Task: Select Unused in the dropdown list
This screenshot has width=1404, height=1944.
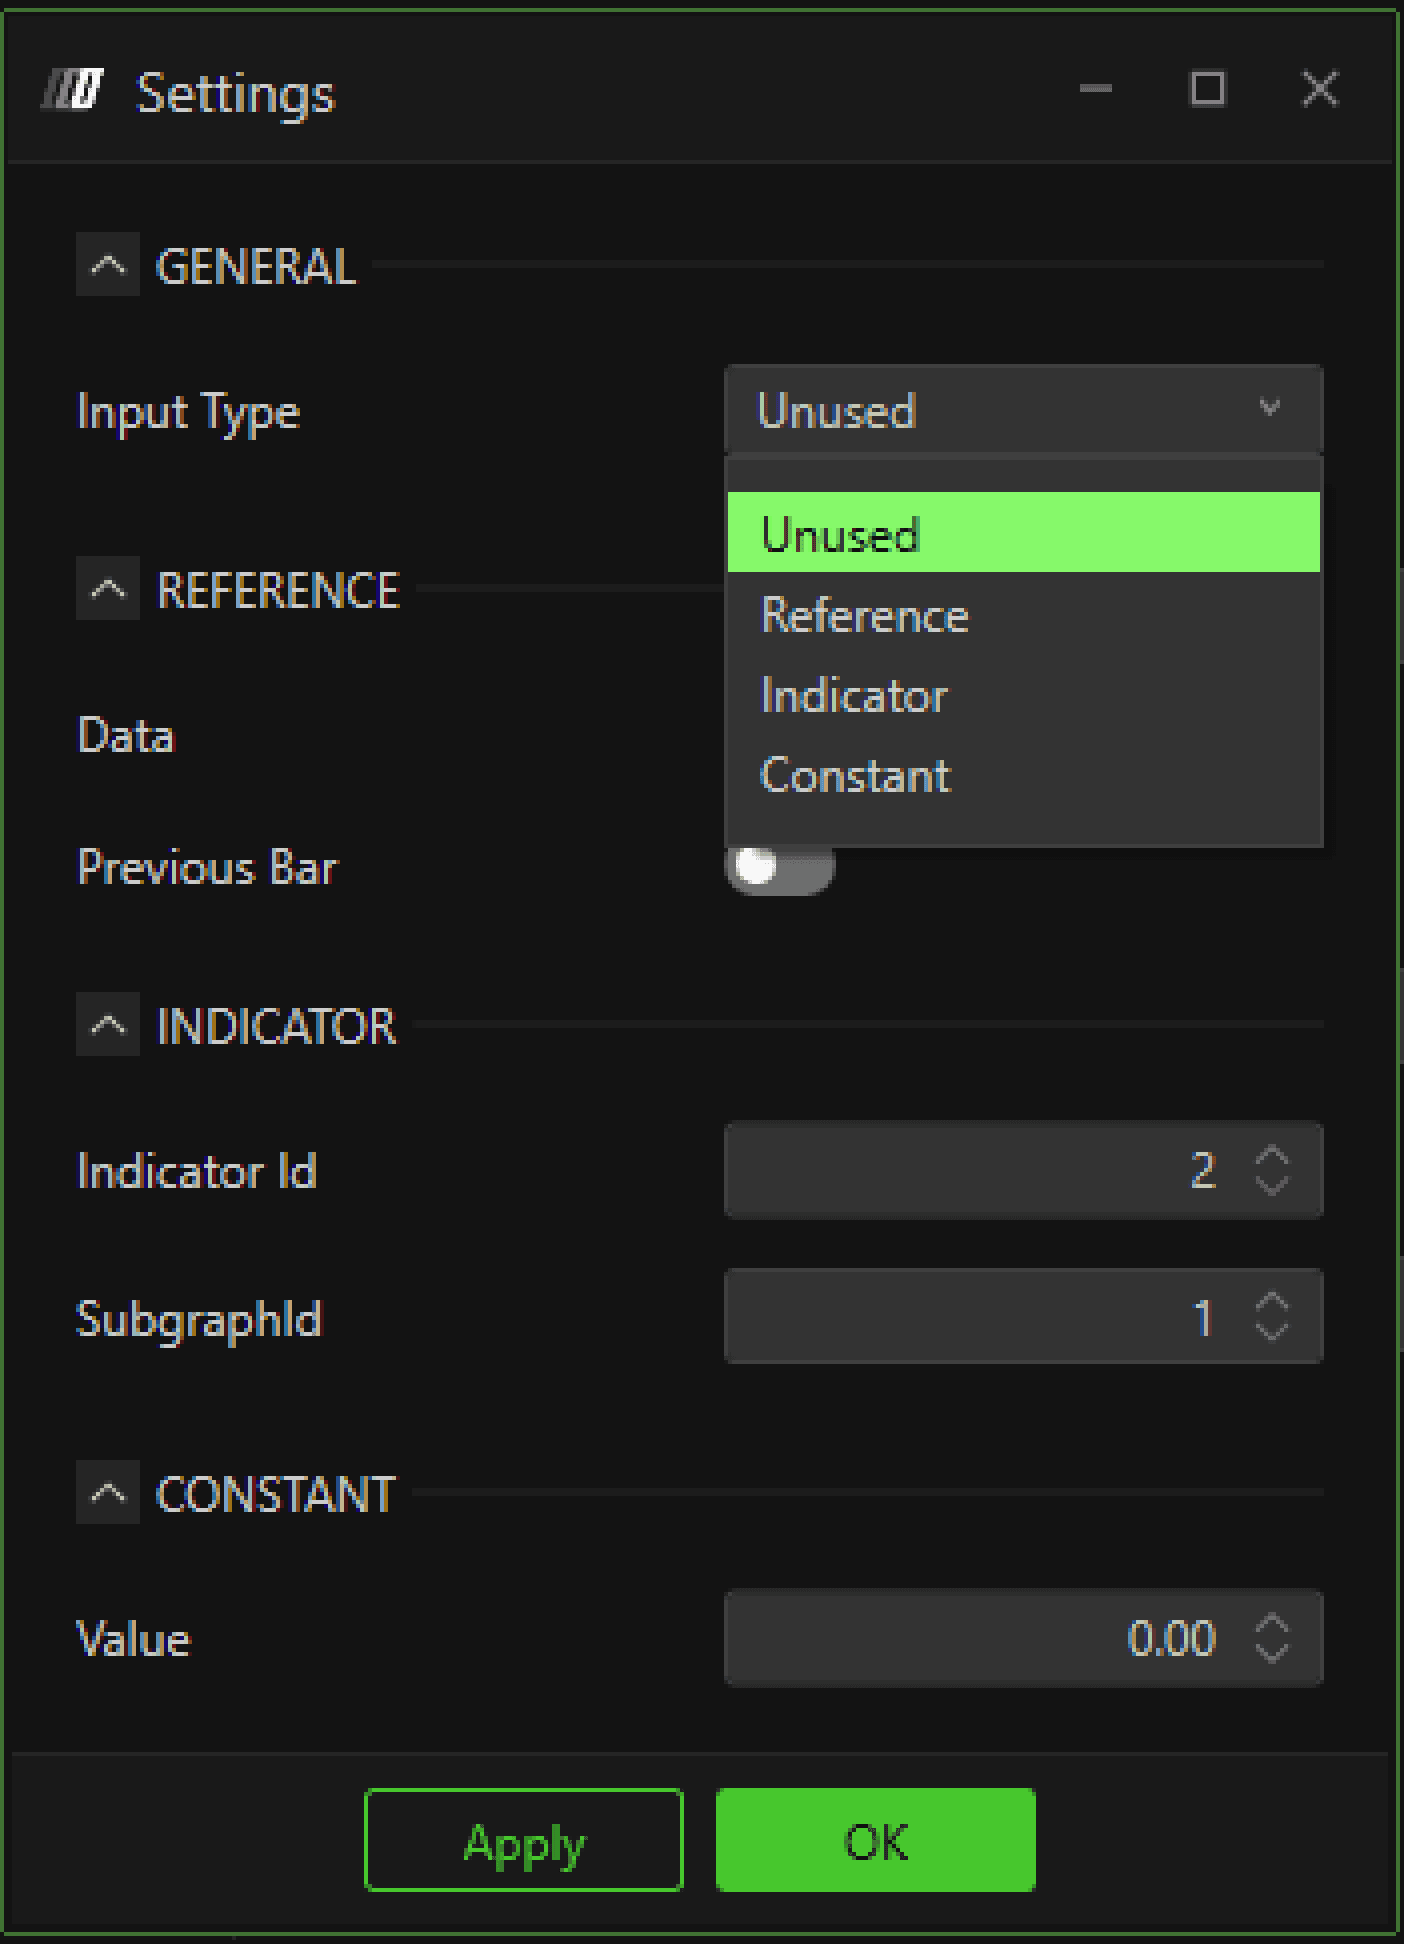Action: pos(1022,533)
